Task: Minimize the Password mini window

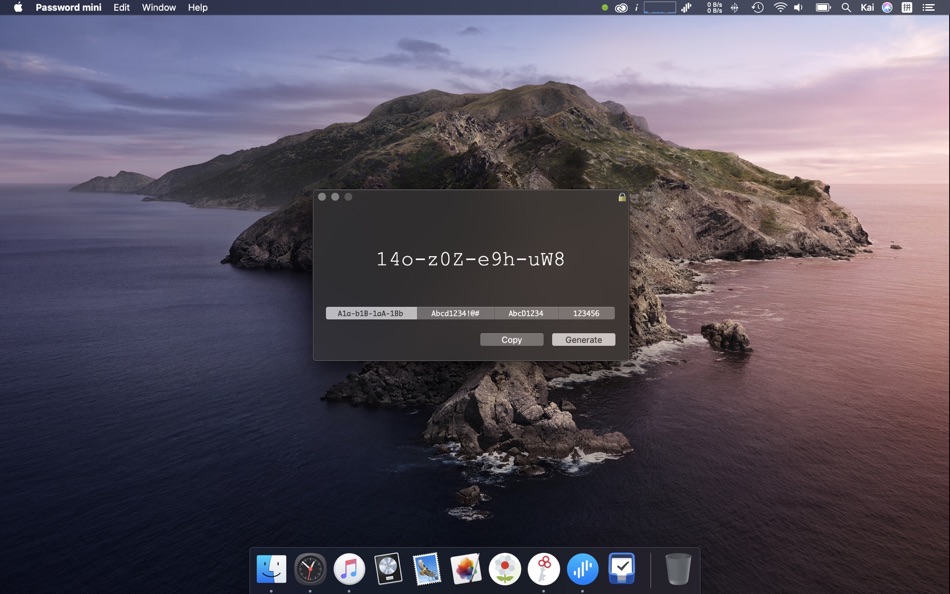Action: click(x=335, y=197)
